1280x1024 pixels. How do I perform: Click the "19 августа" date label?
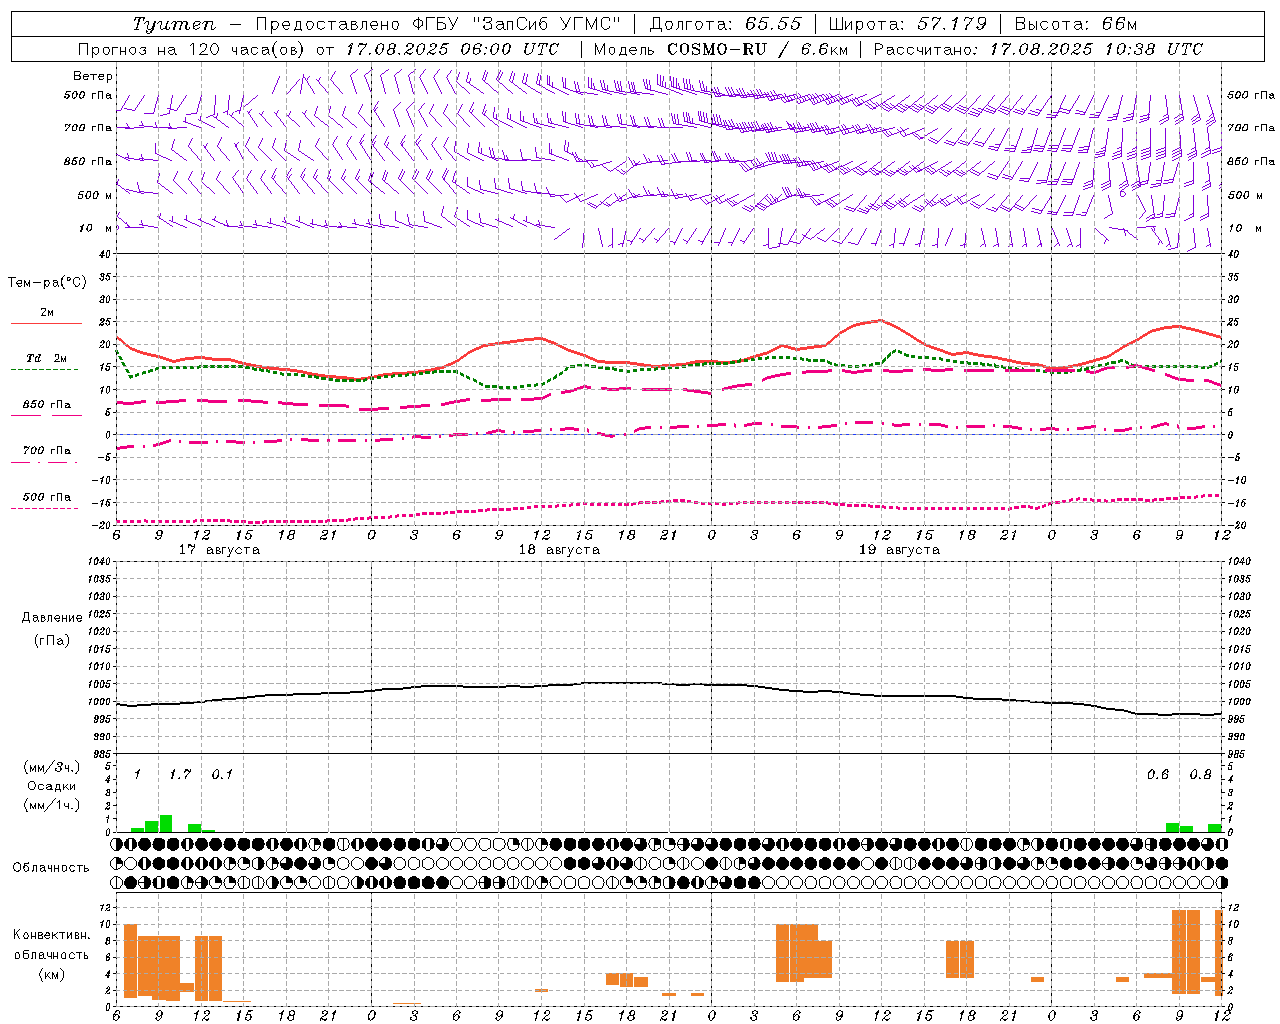tap(899, 550)
